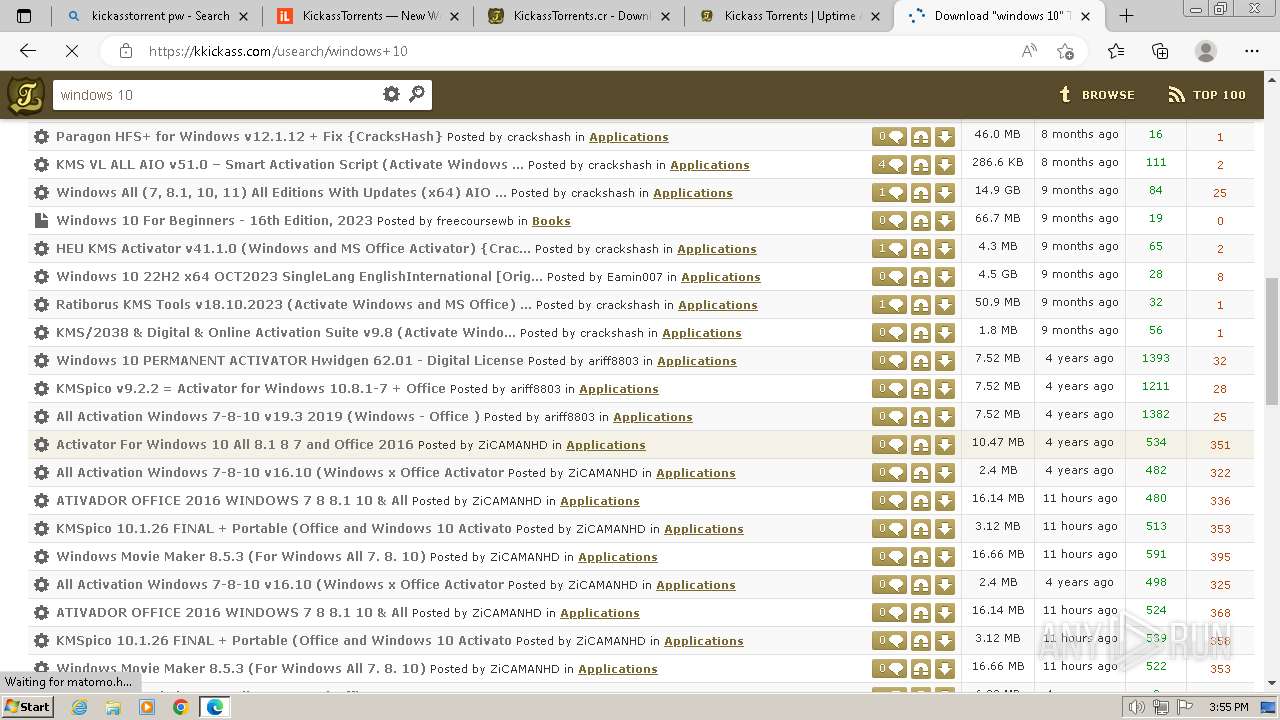Screen dimensions: 1280x720
Task: Click the BROWSE link in site header
Action: (x=1097, y=95)
